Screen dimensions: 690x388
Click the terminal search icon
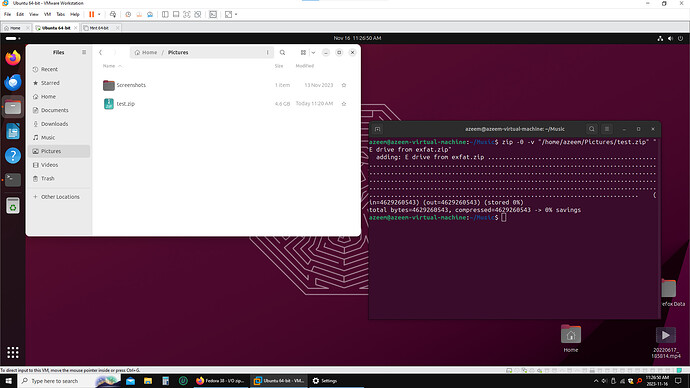(x=591, y=129)
